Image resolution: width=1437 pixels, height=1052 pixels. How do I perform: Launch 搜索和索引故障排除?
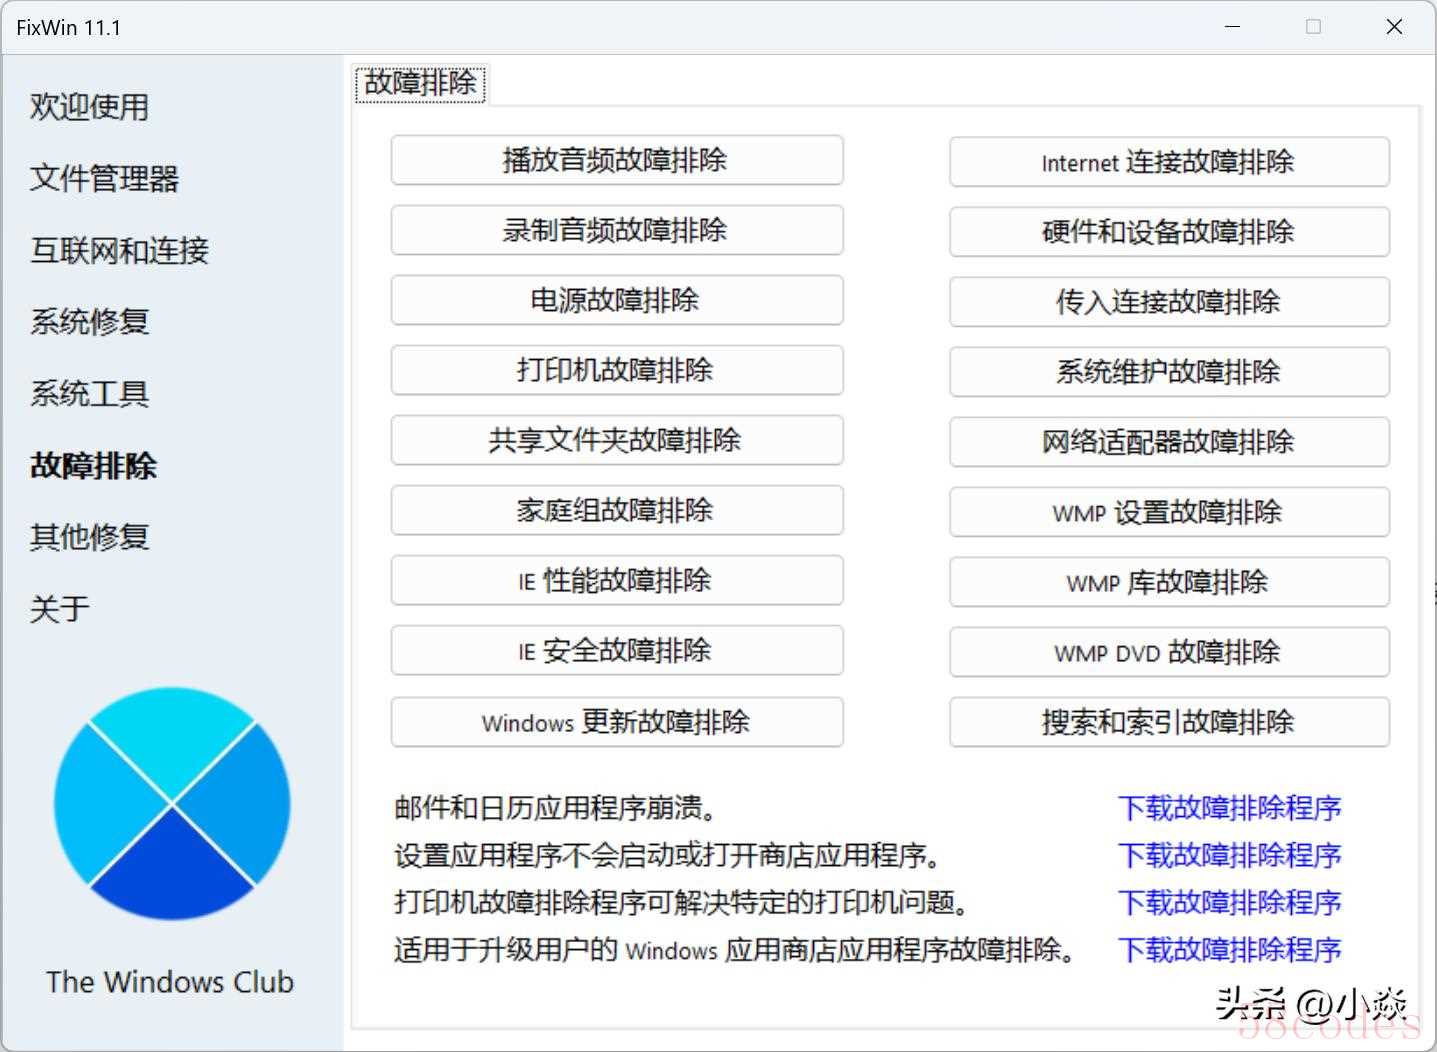click(1168, 722)
